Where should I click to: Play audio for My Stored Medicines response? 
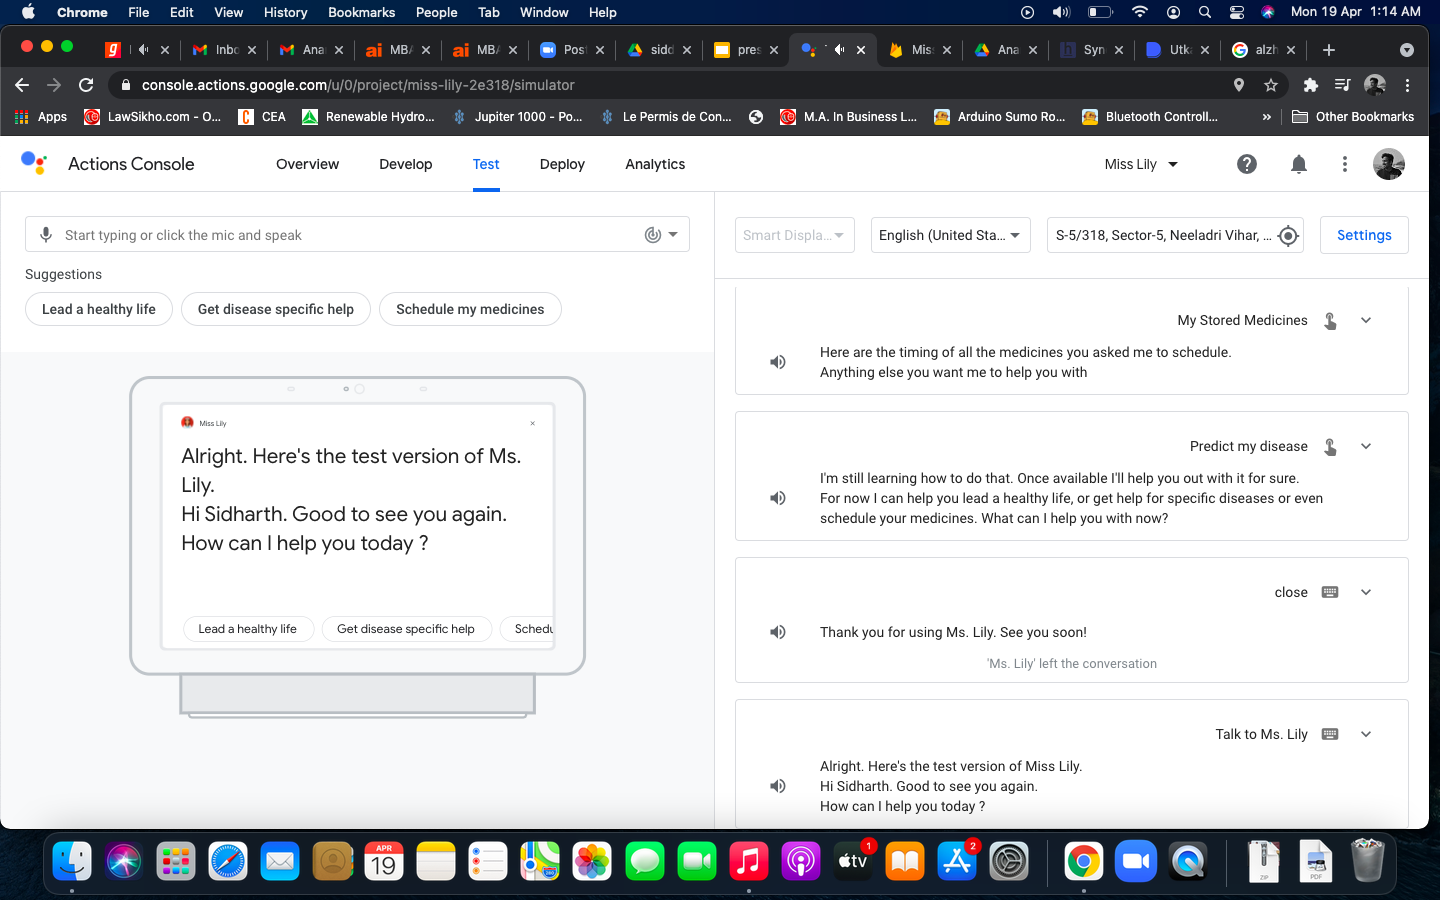coord(778,362)
